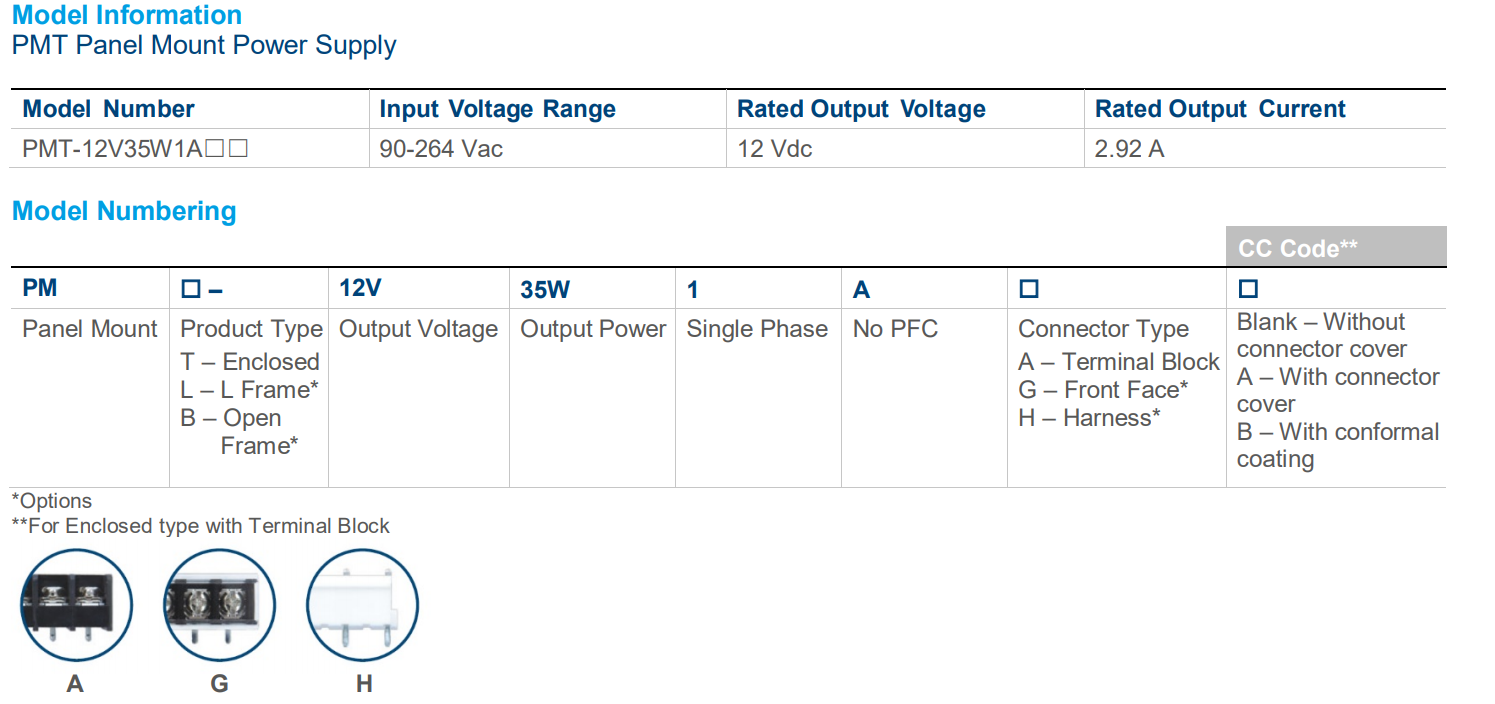Select the Product Type placeholder box
The height and width of the screenshot is (704, 1495).
[x=191, y=289]
